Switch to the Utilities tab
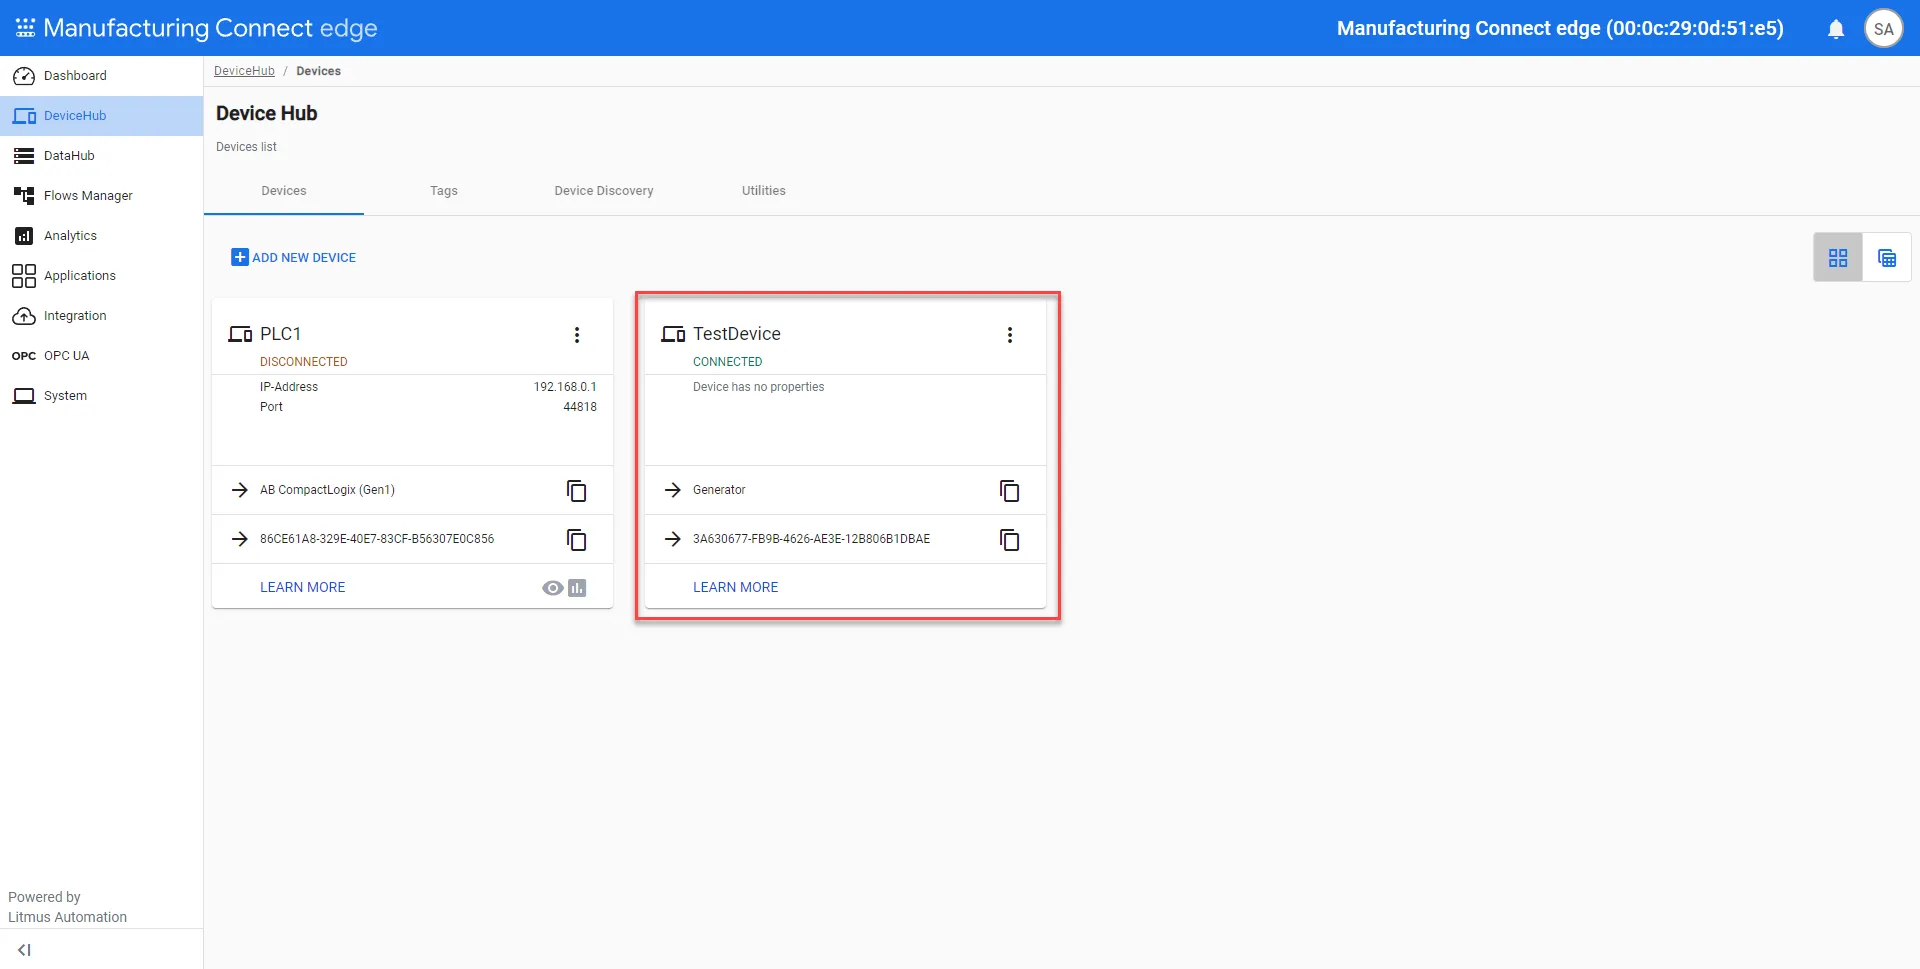This screenshot has height=969, width=1920. tap(764, 191)
